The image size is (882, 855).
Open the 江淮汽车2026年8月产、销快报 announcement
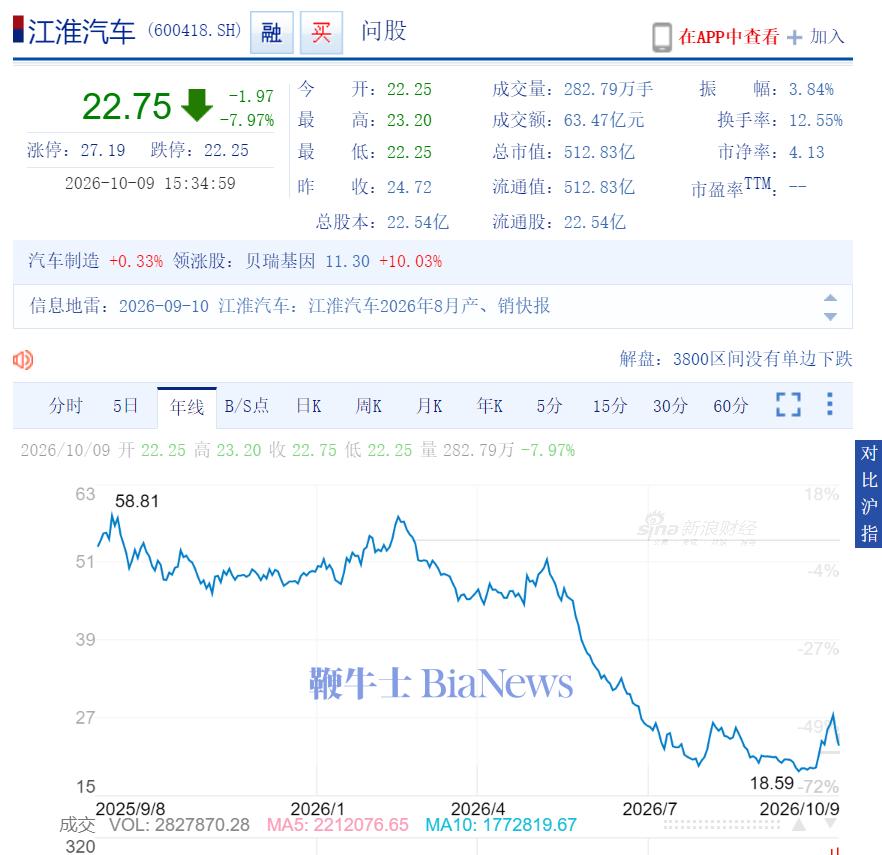(429, 306)
